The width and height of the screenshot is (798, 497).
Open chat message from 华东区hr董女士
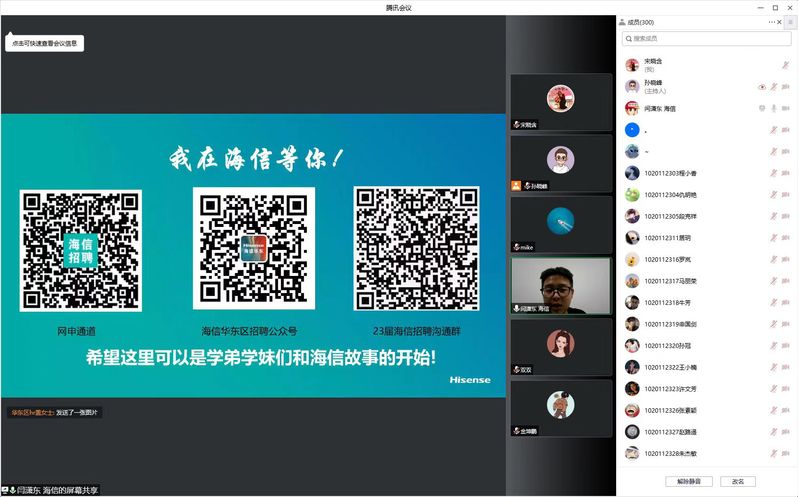pyautogui.click(x=56, y=412)
